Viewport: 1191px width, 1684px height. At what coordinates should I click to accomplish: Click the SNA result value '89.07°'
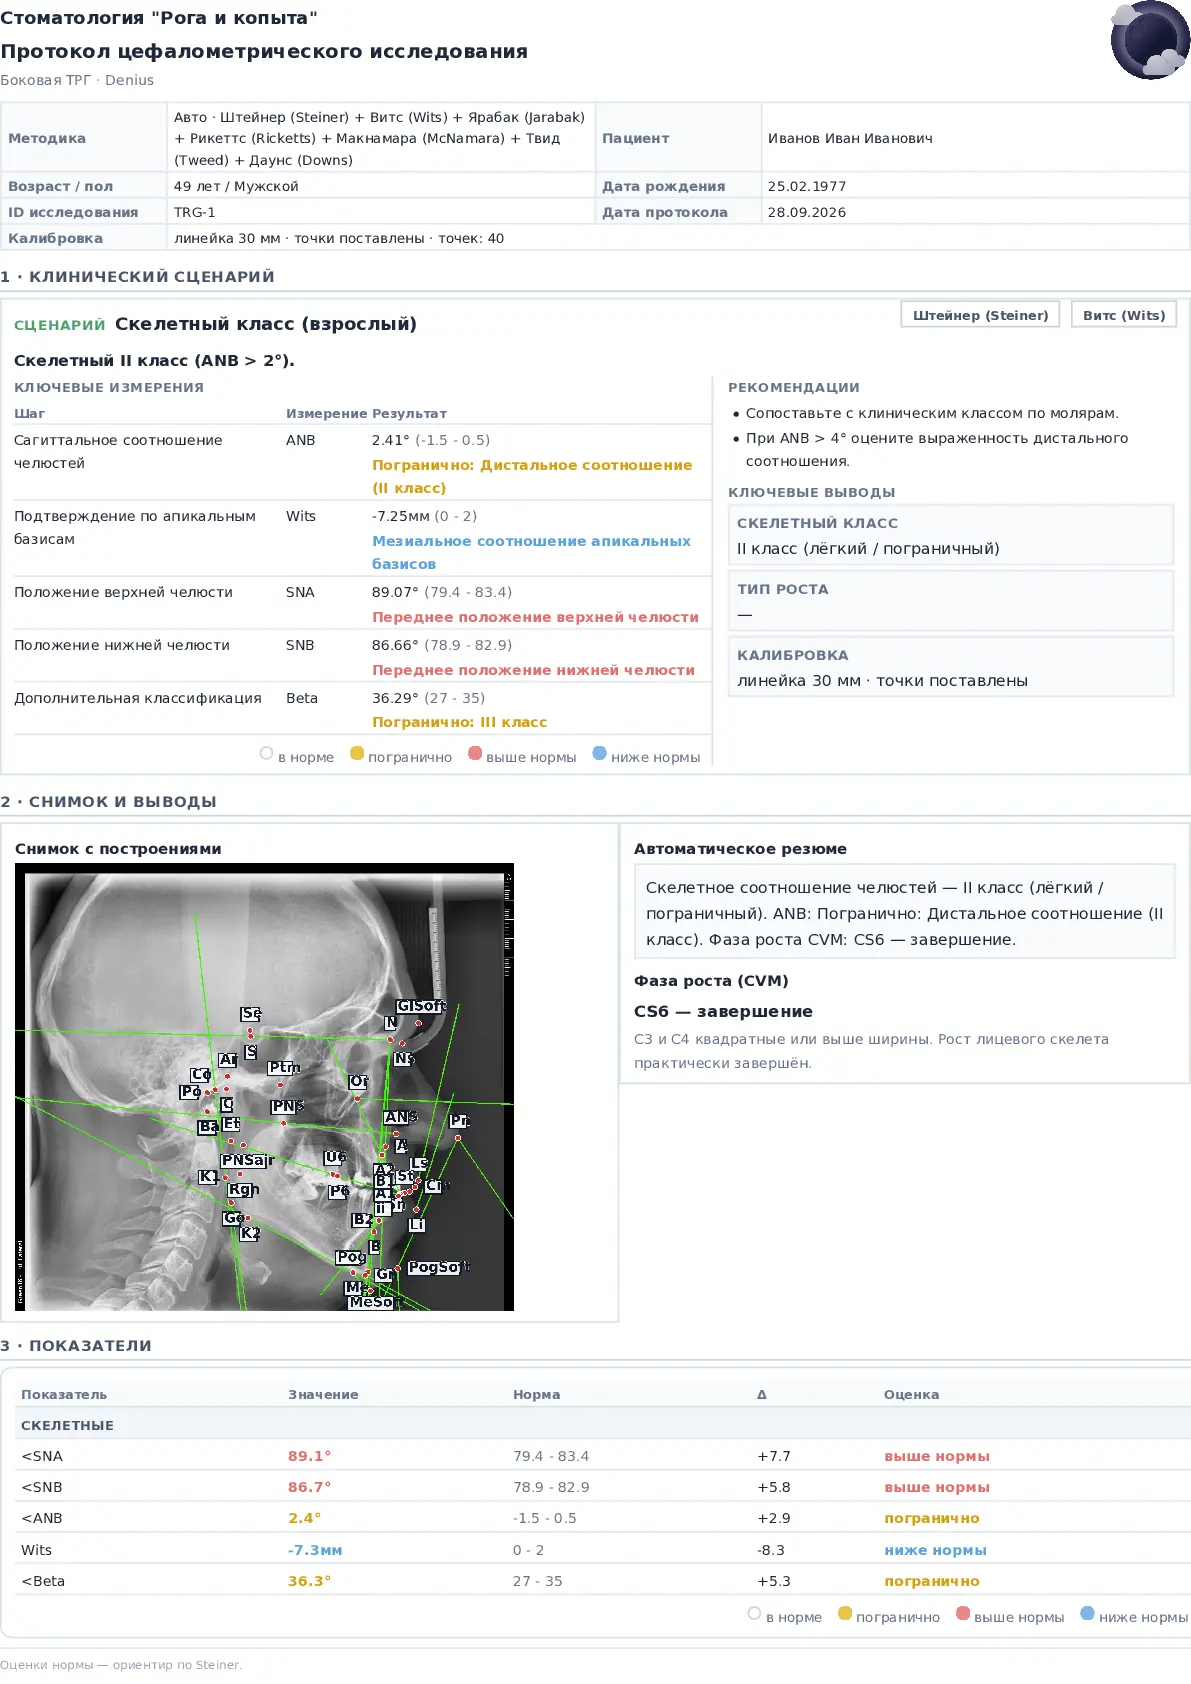[395, 592]
